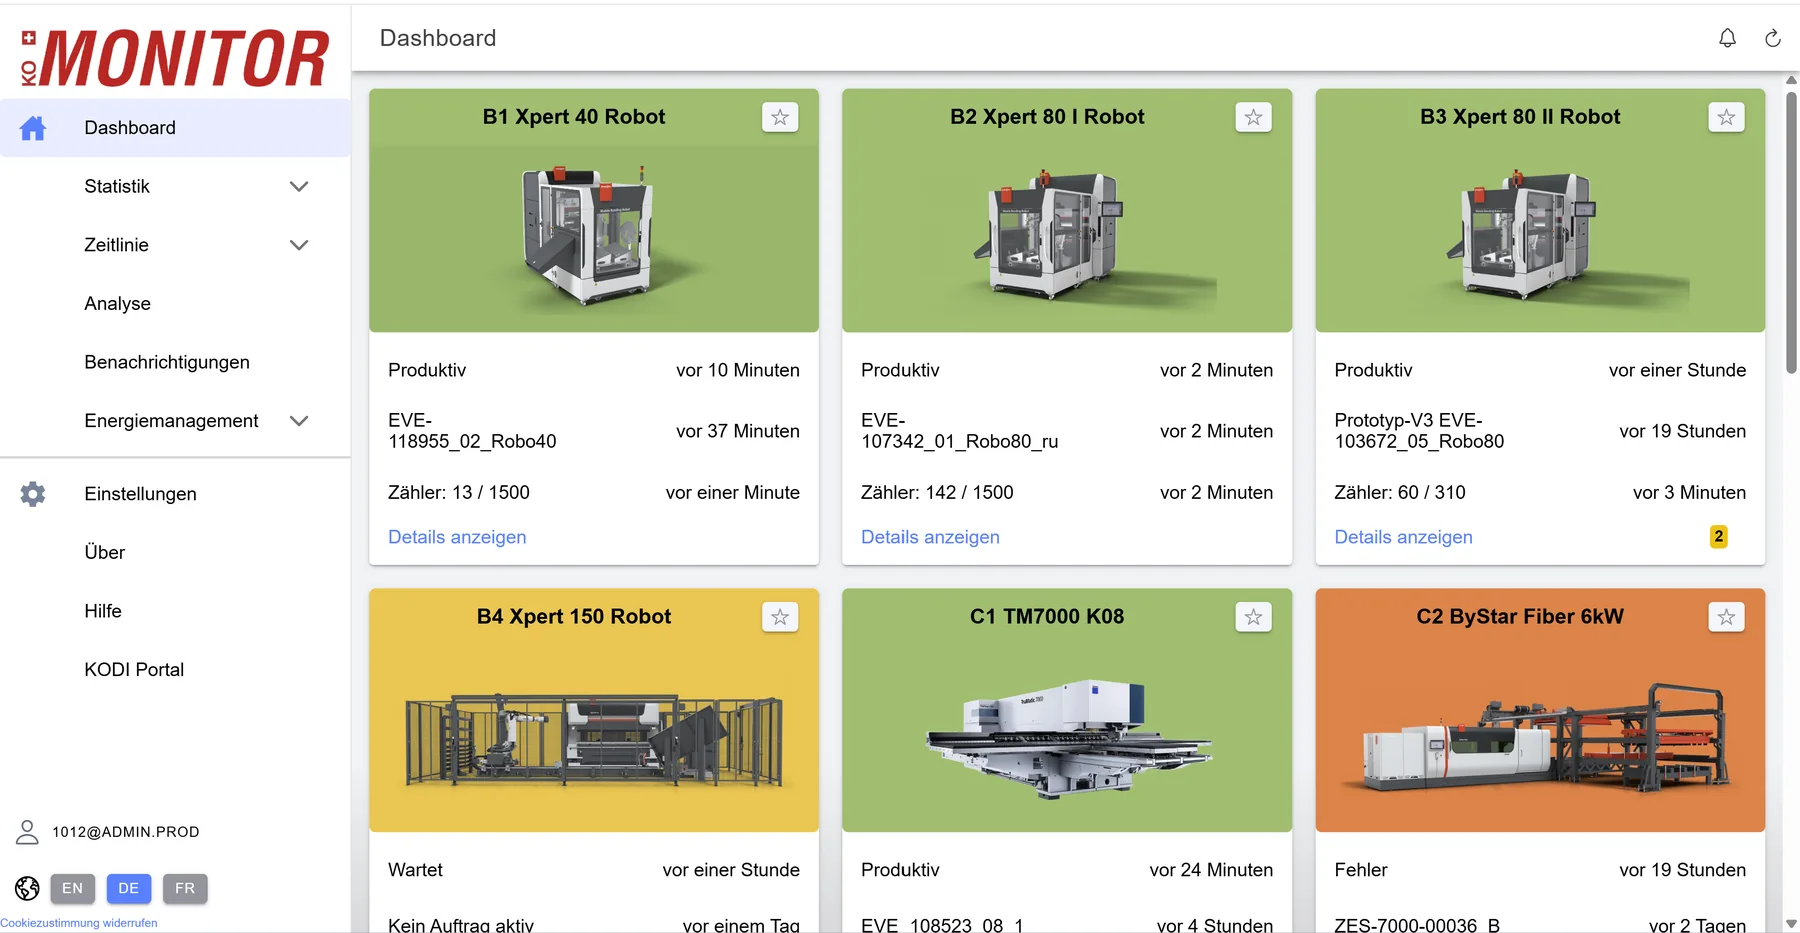Click the B4 Xpert 150 Robot machine image
The height and width of the screenshot is (933, 1800).
pos(594,738)
